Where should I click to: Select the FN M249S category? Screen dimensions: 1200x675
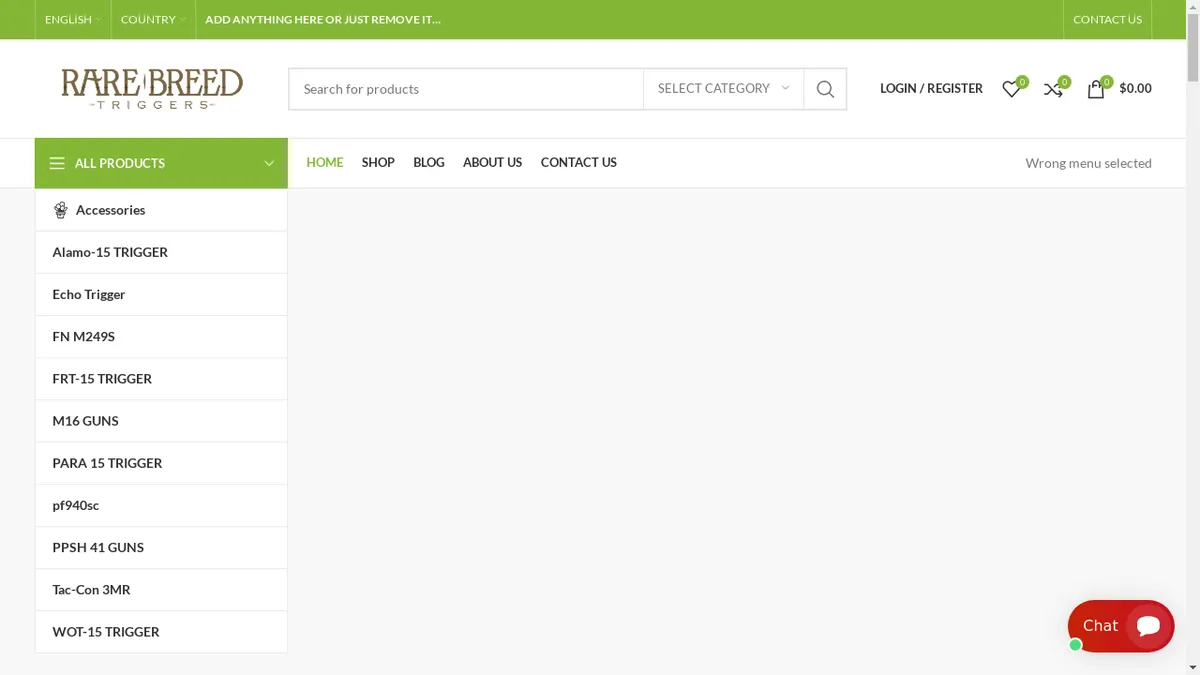(x=161, y=336)
